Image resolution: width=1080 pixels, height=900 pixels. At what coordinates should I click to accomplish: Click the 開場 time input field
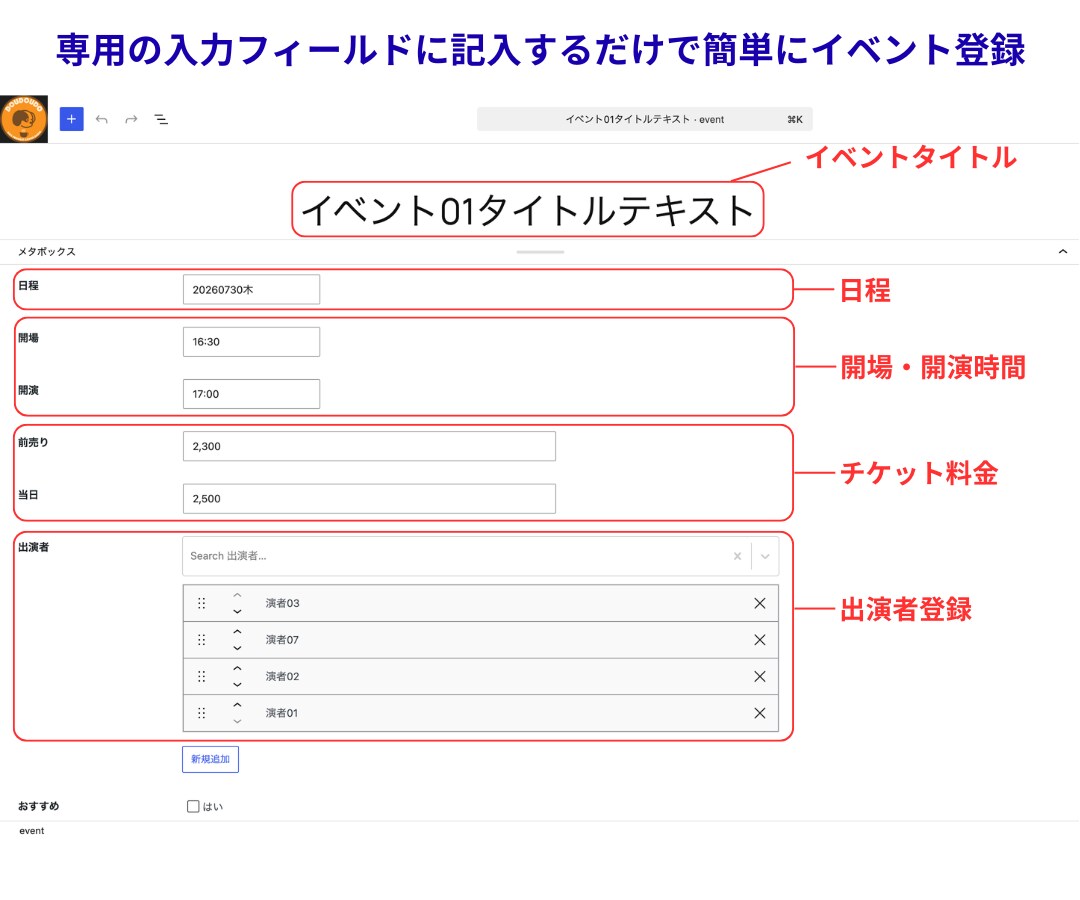click(251, 342)
